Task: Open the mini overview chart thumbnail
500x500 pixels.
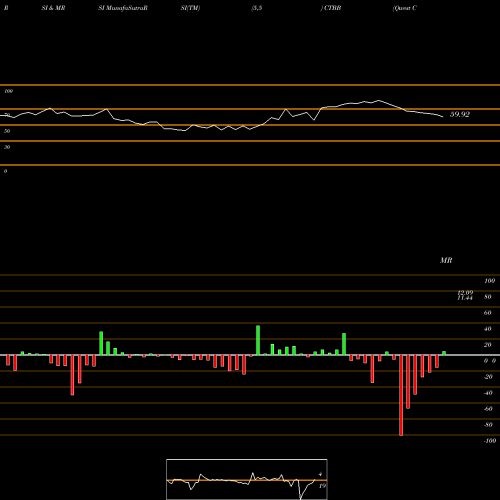Action: tap(247, 479)
